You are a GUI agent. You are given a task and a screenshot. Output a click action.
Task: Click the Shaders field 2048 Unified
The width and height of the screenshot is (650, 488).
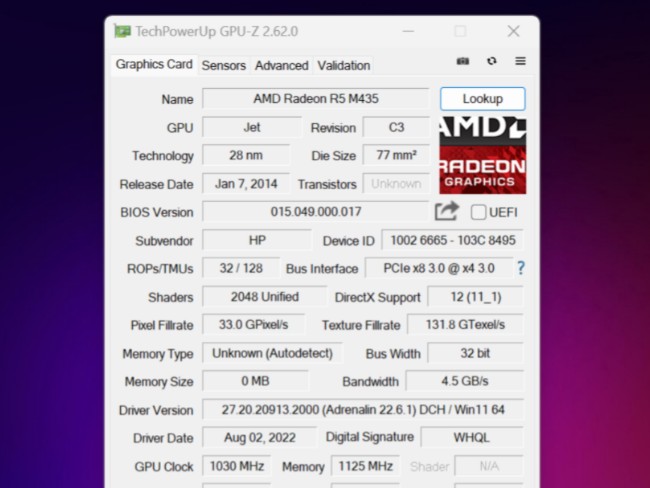coord(264,297)
